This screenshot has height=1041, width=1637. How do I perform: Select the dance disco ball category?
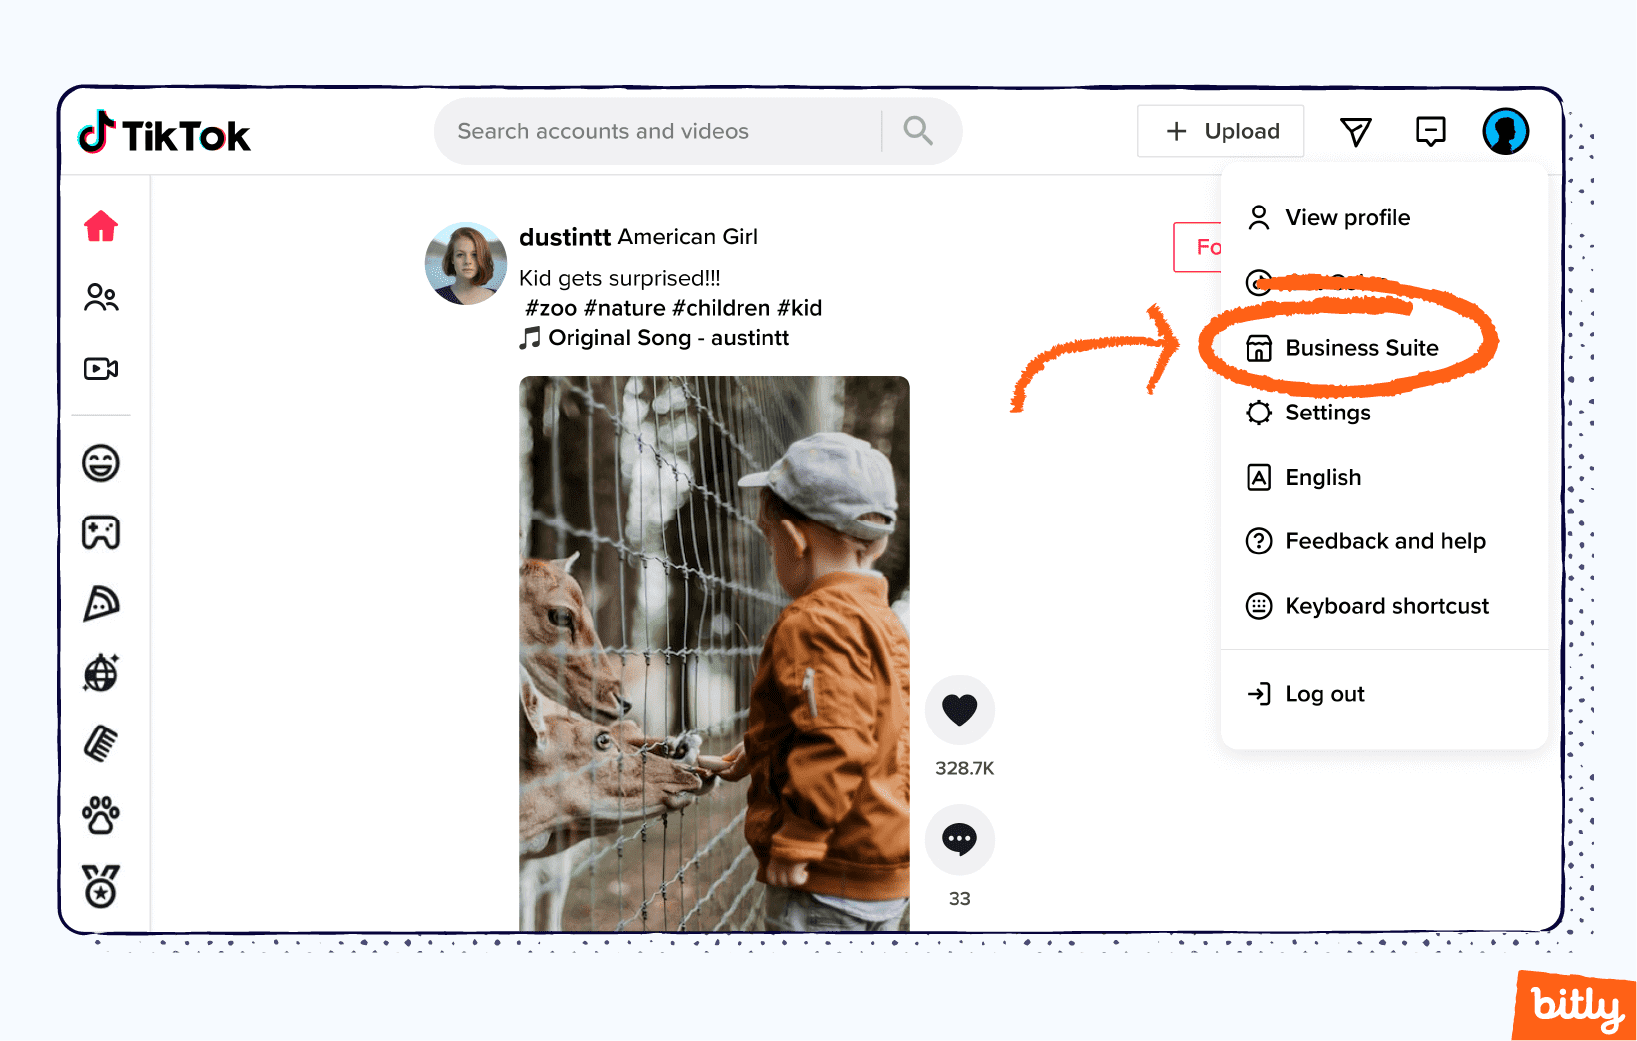(101, 673)
